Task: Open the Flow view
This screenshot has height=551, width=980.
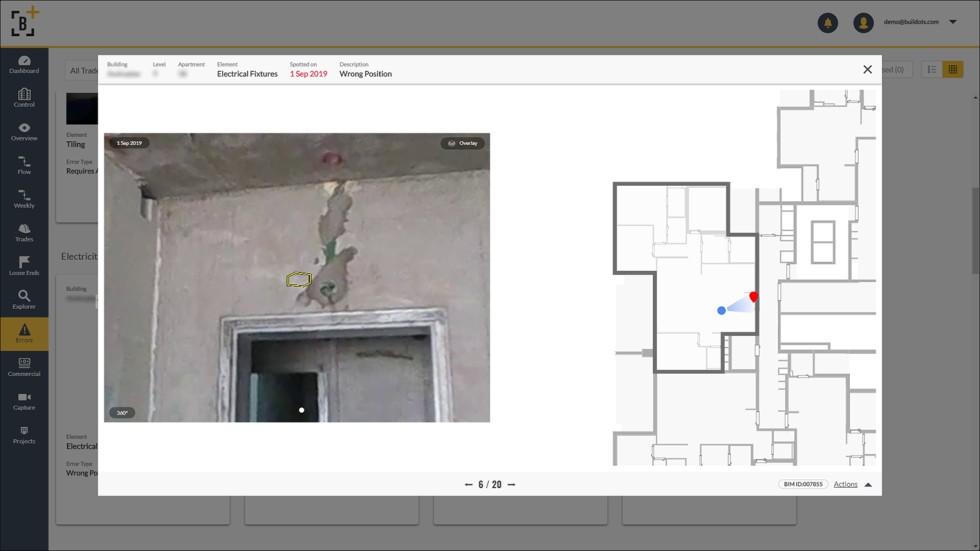Action: click(24, 165)
